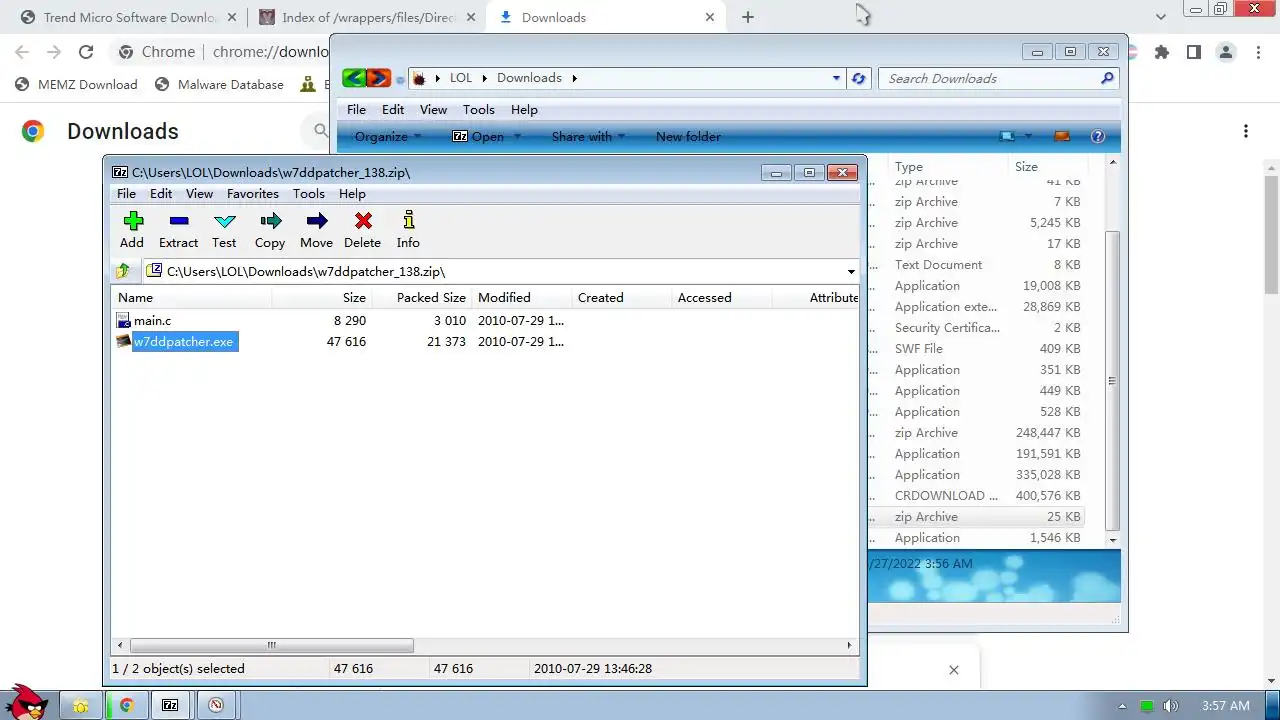This screenshot has width=1280, height=720.
Task: Click New folder button in Explorer
Action: [x=688, y=136]
